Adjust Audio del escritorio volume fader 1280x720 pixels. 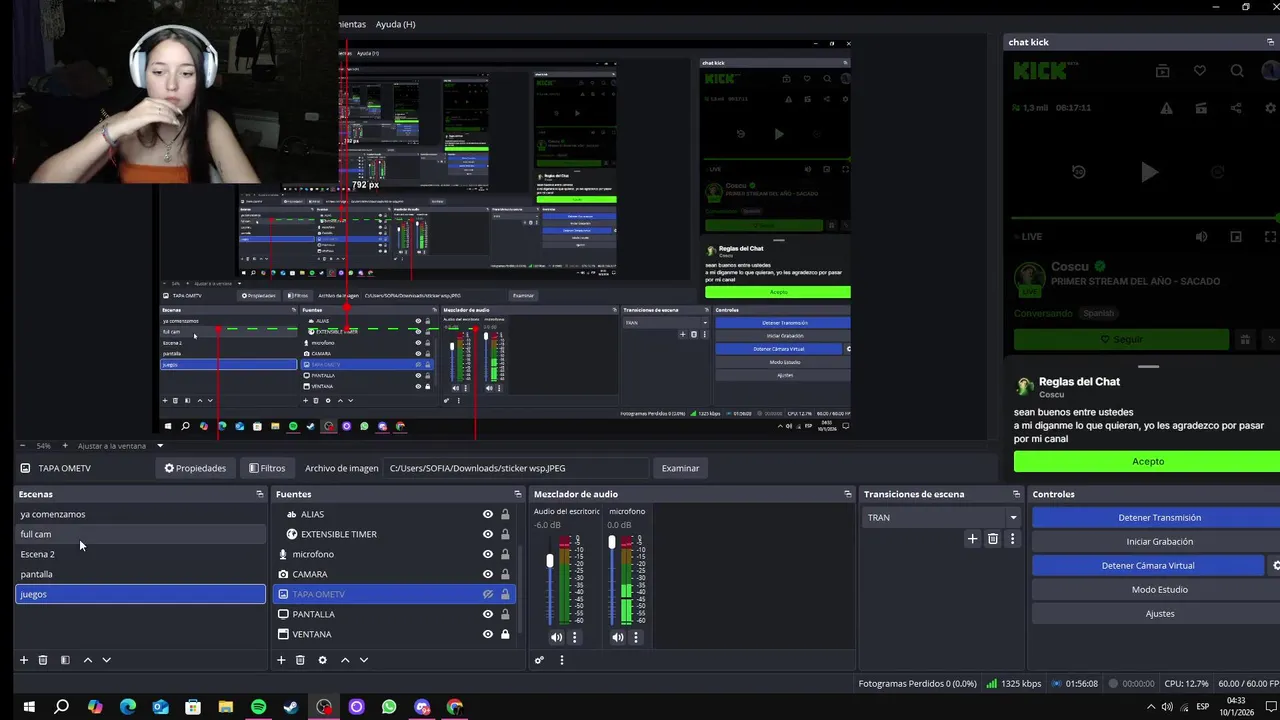[549, 561]
